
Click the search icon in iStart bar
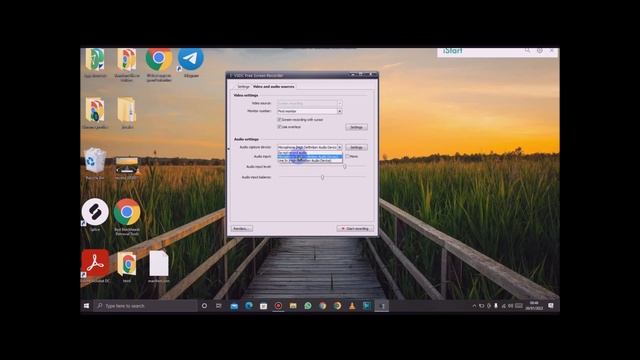pos(527,51)
